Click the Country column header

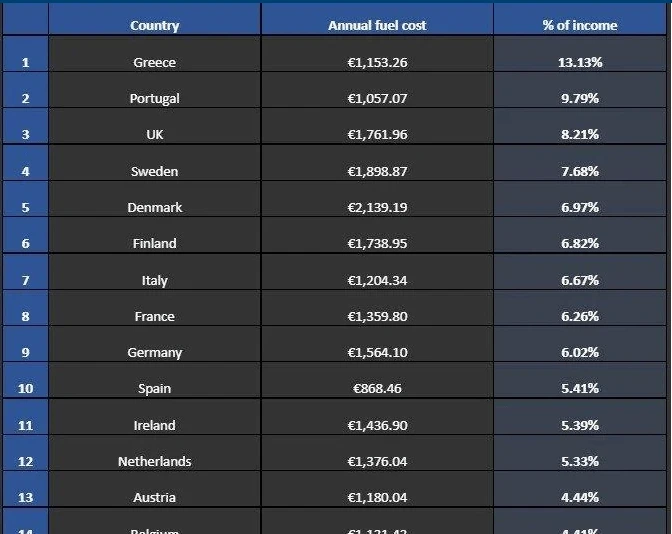(154, 25)
